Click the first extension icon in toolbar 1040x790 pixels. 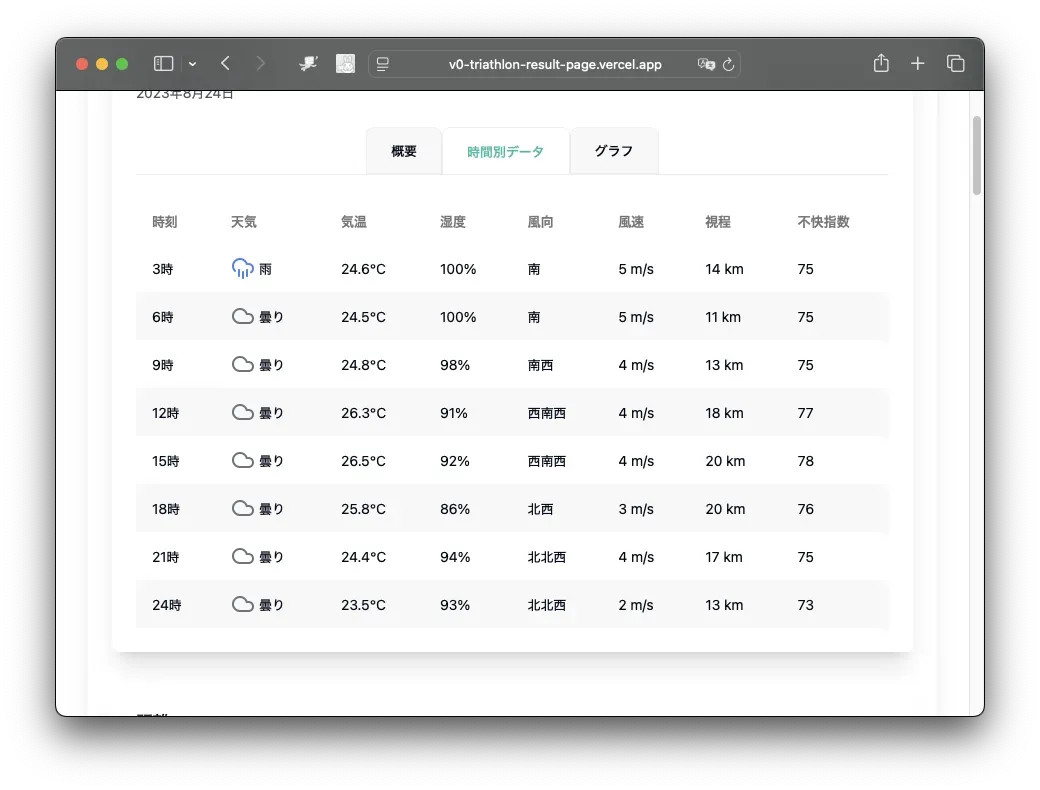pos(309,64)
